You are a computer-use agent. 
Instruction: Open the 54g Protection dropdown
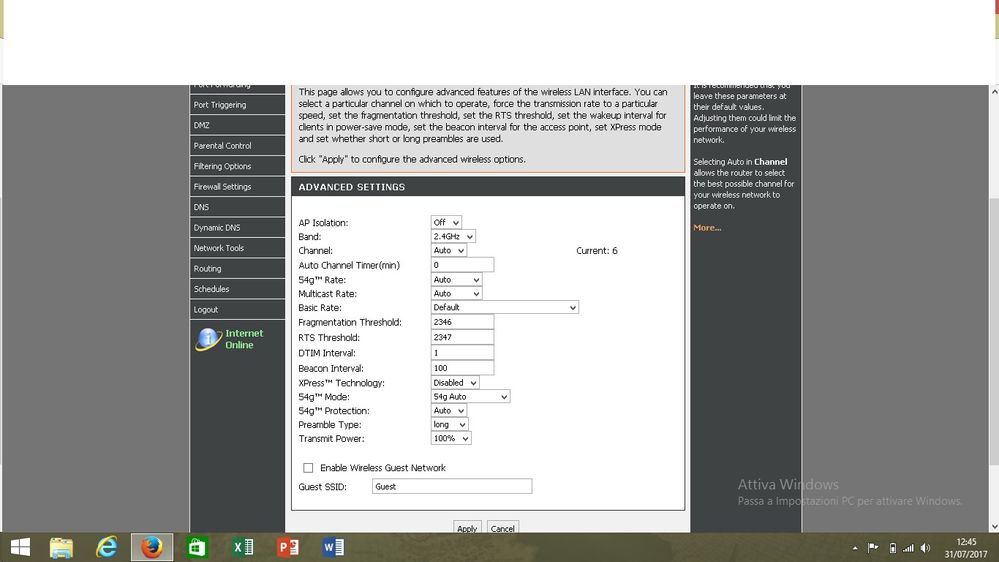point(449,411)
